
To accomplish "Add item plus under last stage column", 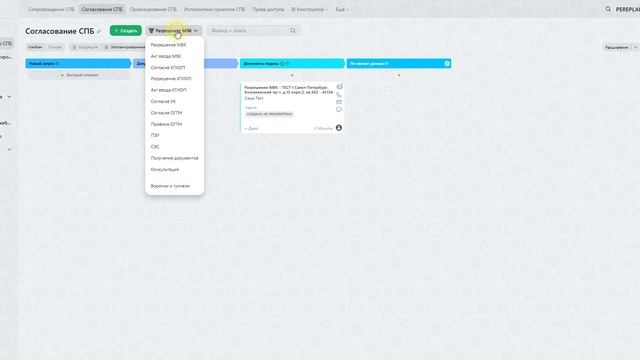I will (399, 75).
